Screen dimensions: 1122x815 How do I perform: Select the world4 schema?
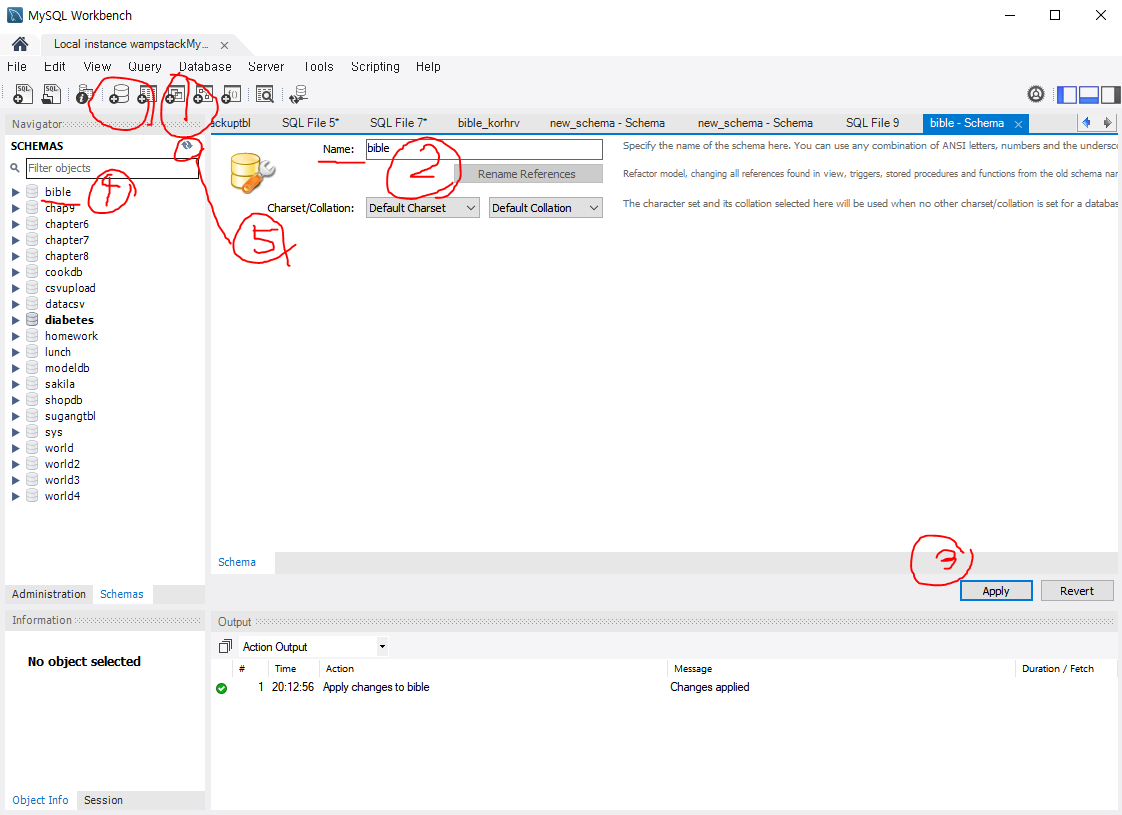[x=62, y=496]
